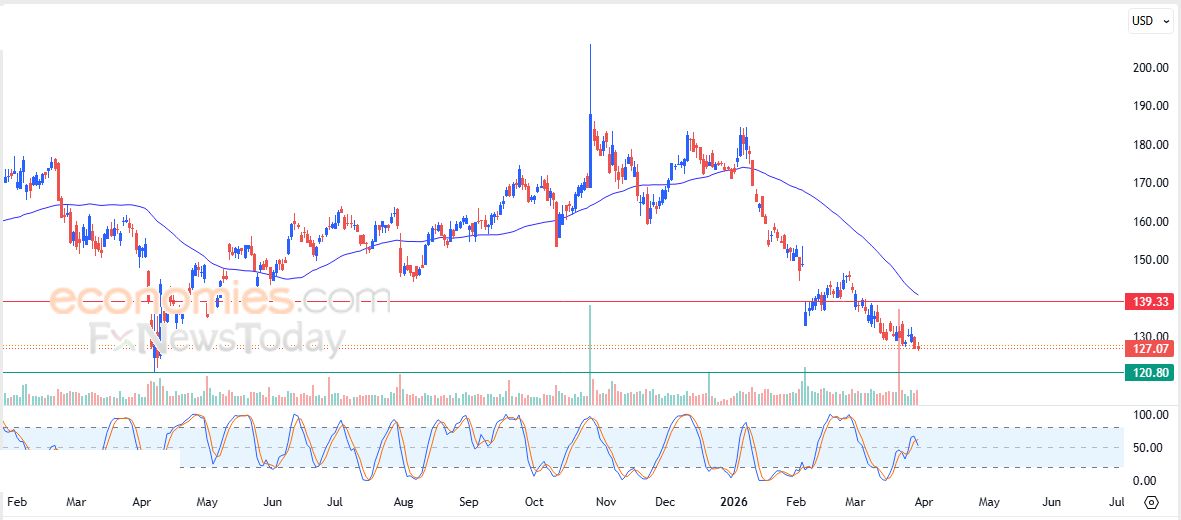The image size is (1181, 520).
Task: Click the 160.00 price axis tick
Action: pyautogui.click(x=1150, y=222)
